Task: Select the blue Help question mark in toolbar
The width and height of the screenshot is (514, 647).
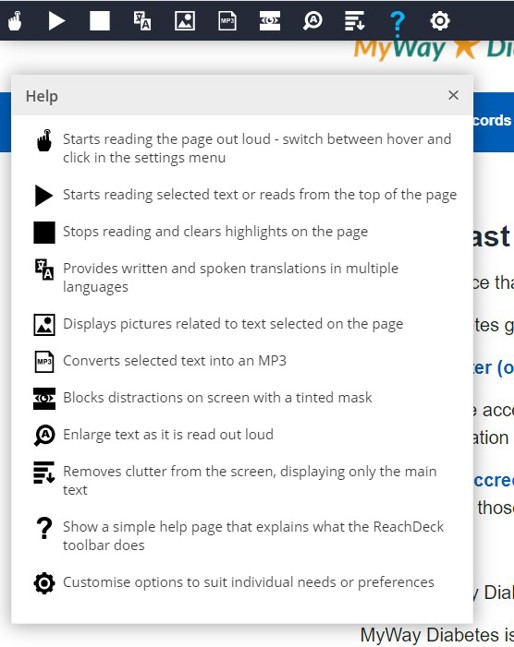Action: pos(398,21)
